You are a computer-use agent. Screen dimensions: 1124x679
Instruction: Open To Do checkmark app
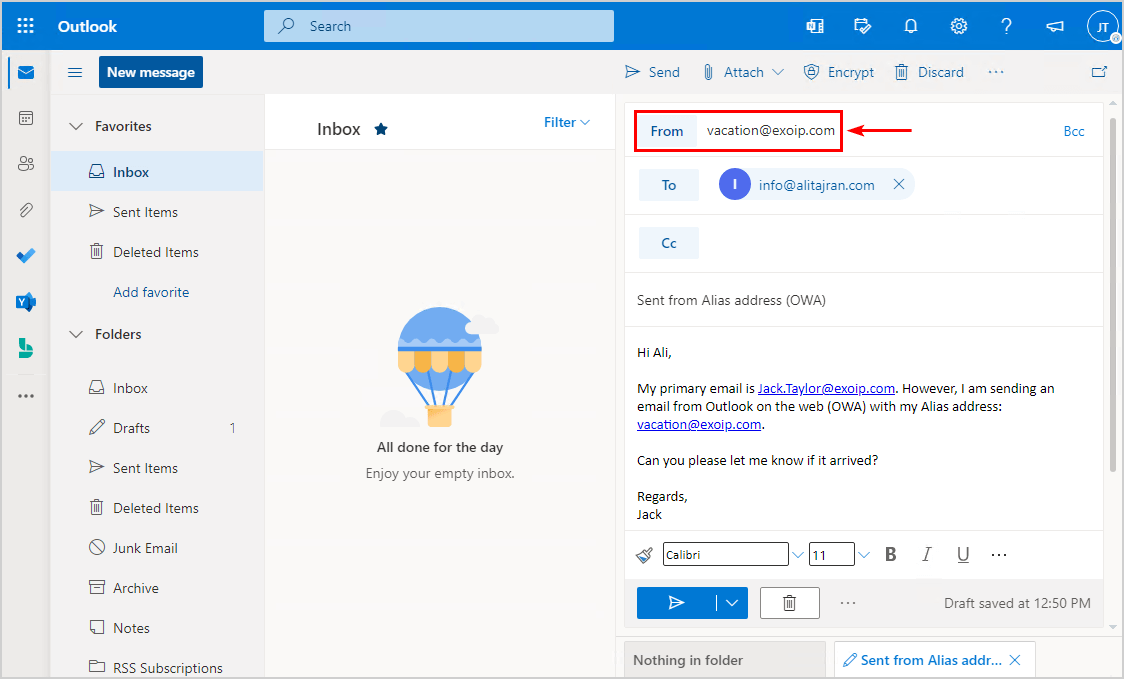coord(26,256)
